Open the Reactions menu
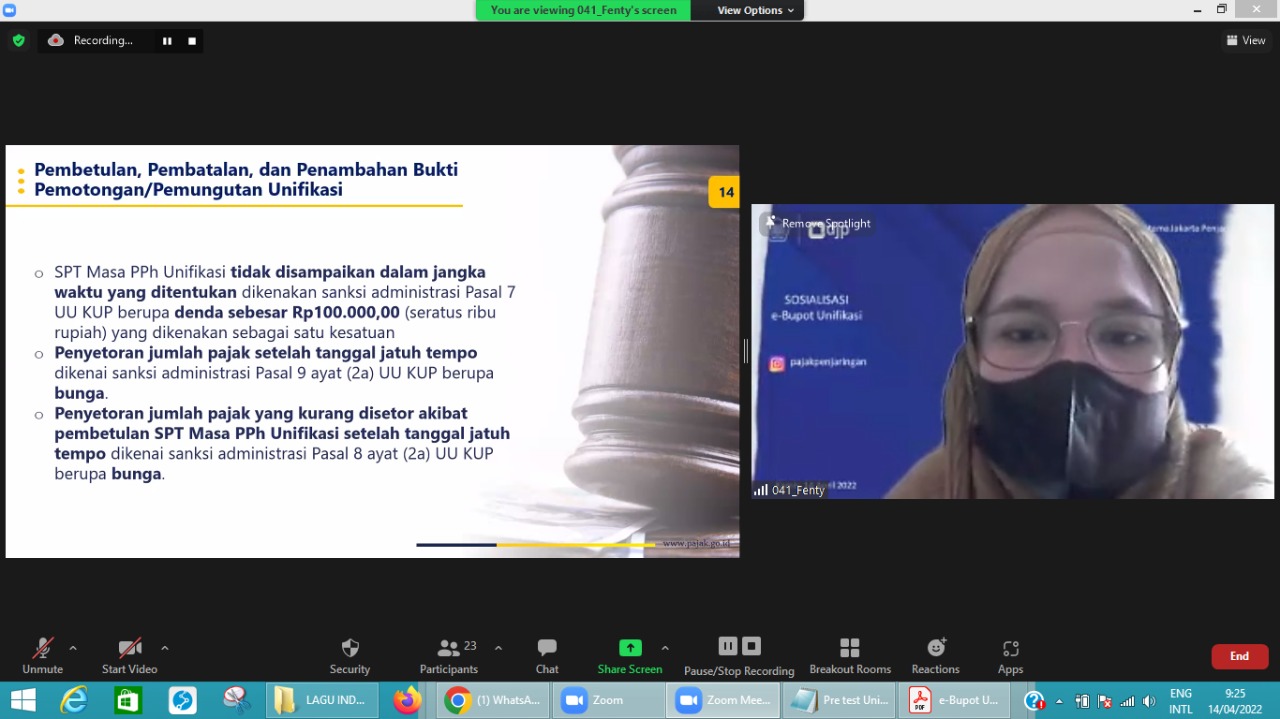1280x719 pixels. click(x=935, y=656)
